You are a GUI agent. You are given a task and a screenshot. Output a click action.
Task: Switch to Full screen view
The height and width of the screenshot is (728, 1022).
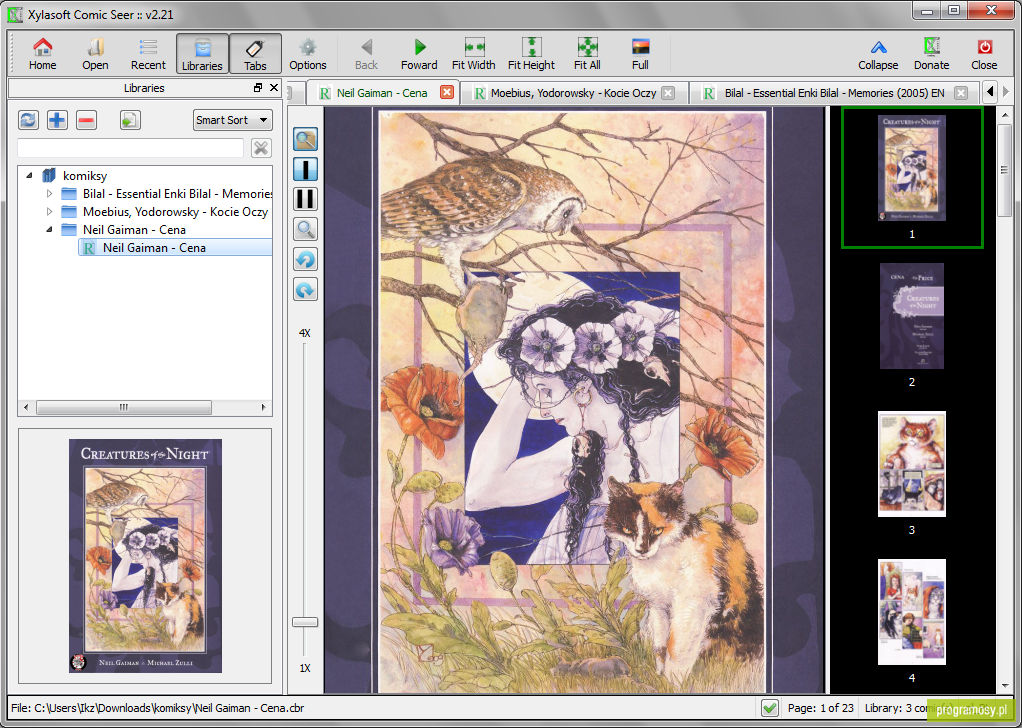[640, 54]
